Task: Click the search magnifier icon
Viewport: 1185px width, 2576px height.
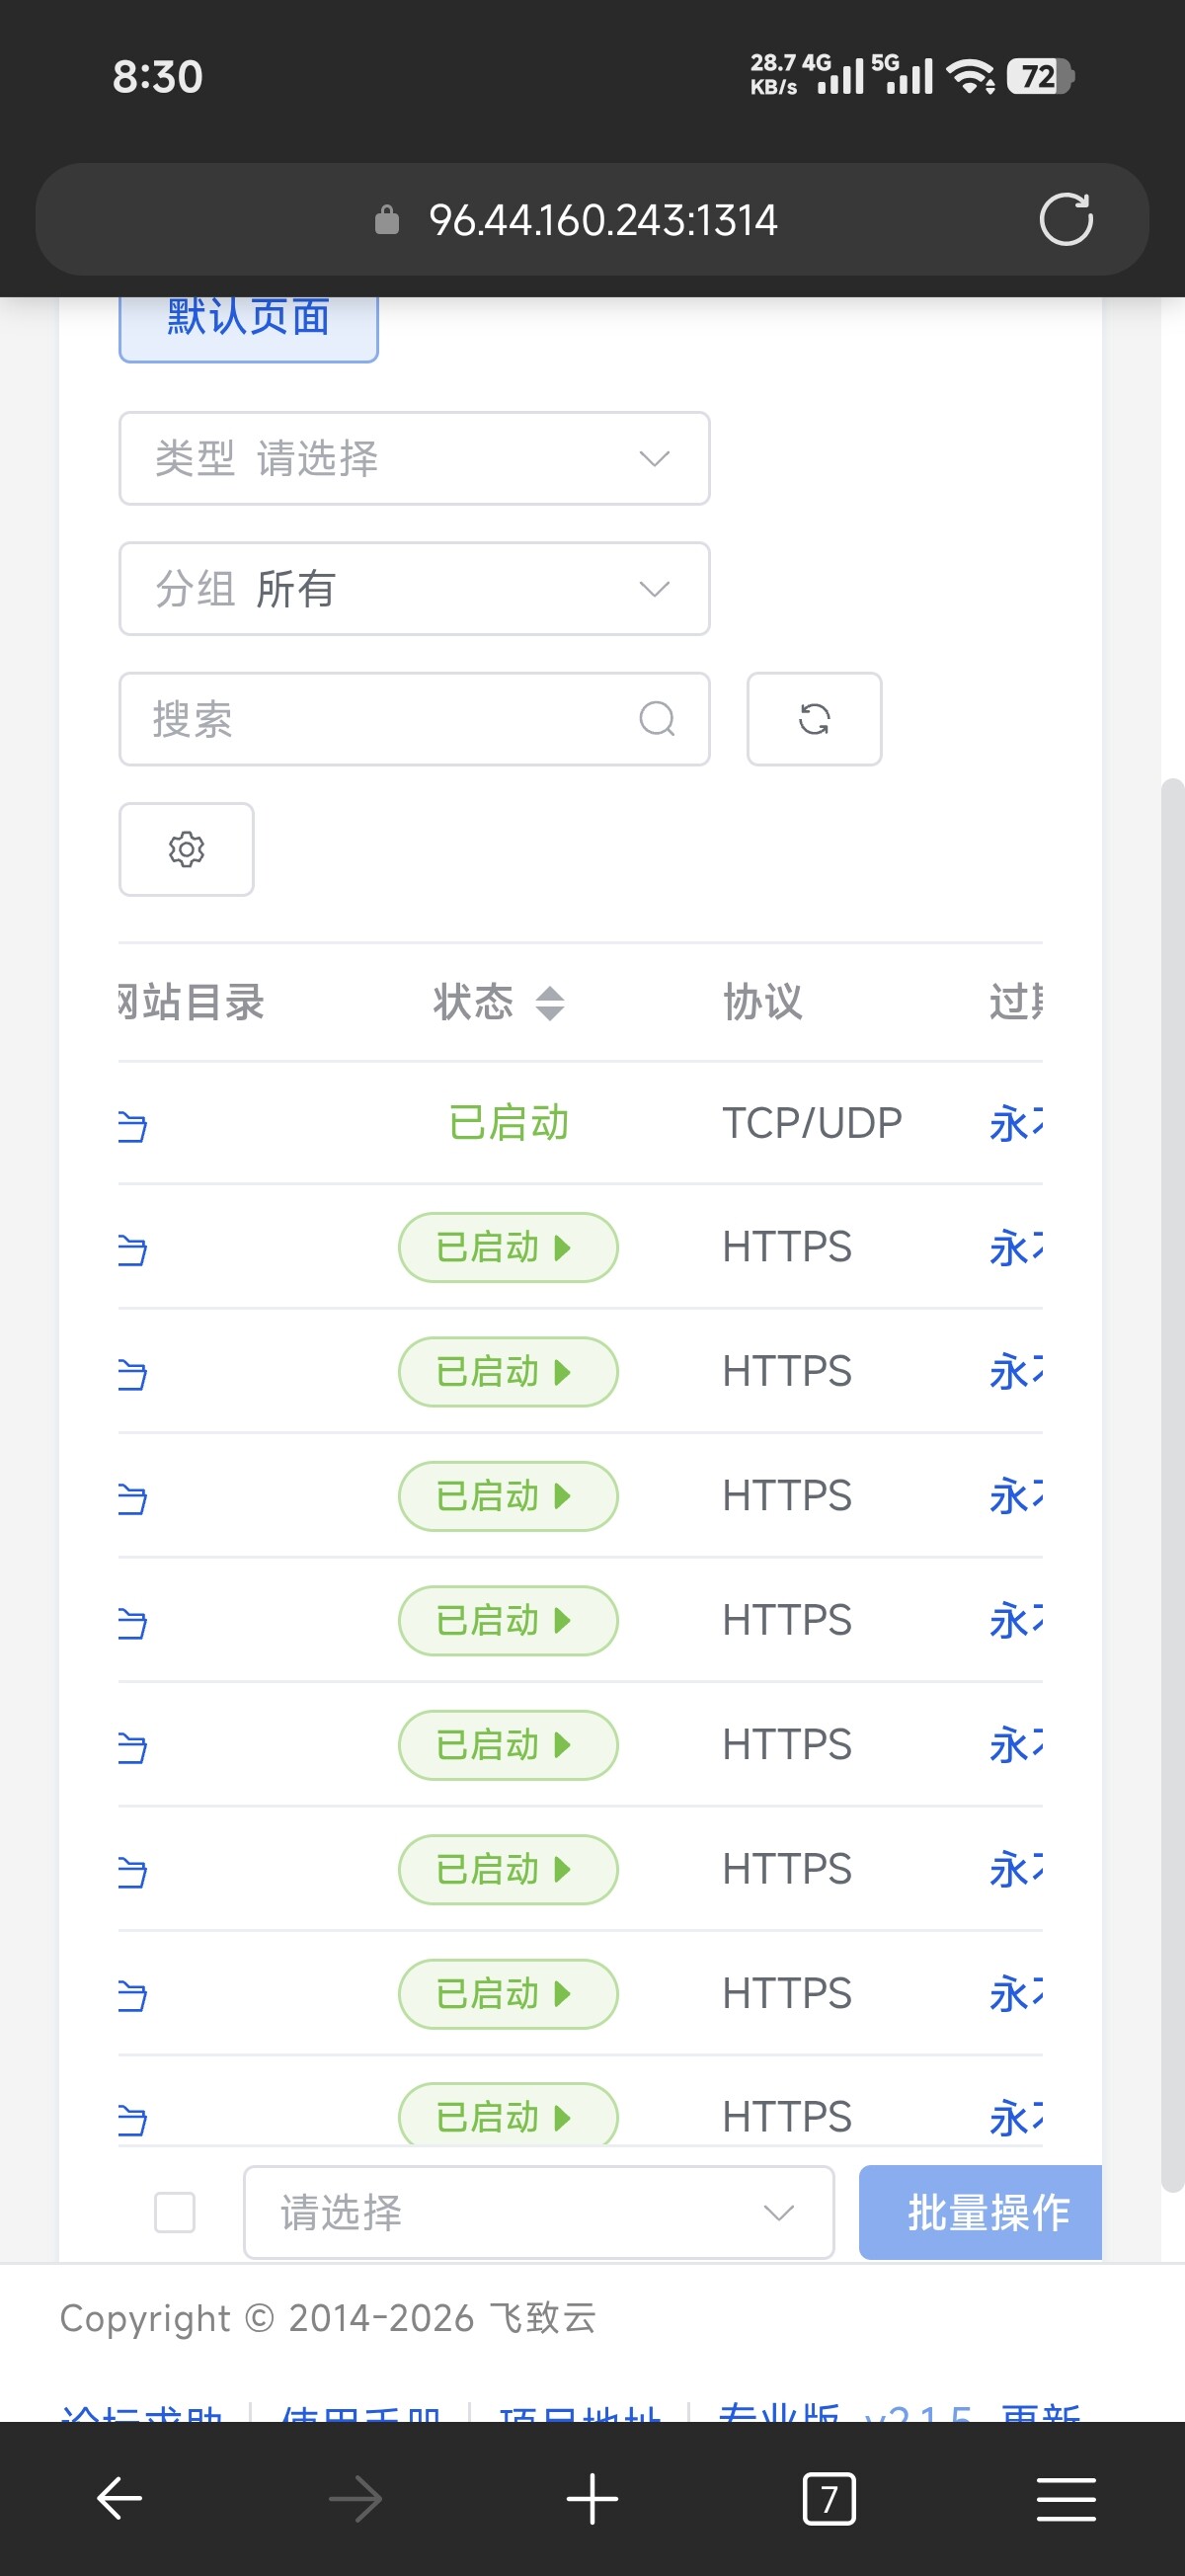Action: [x=657, y=718]
